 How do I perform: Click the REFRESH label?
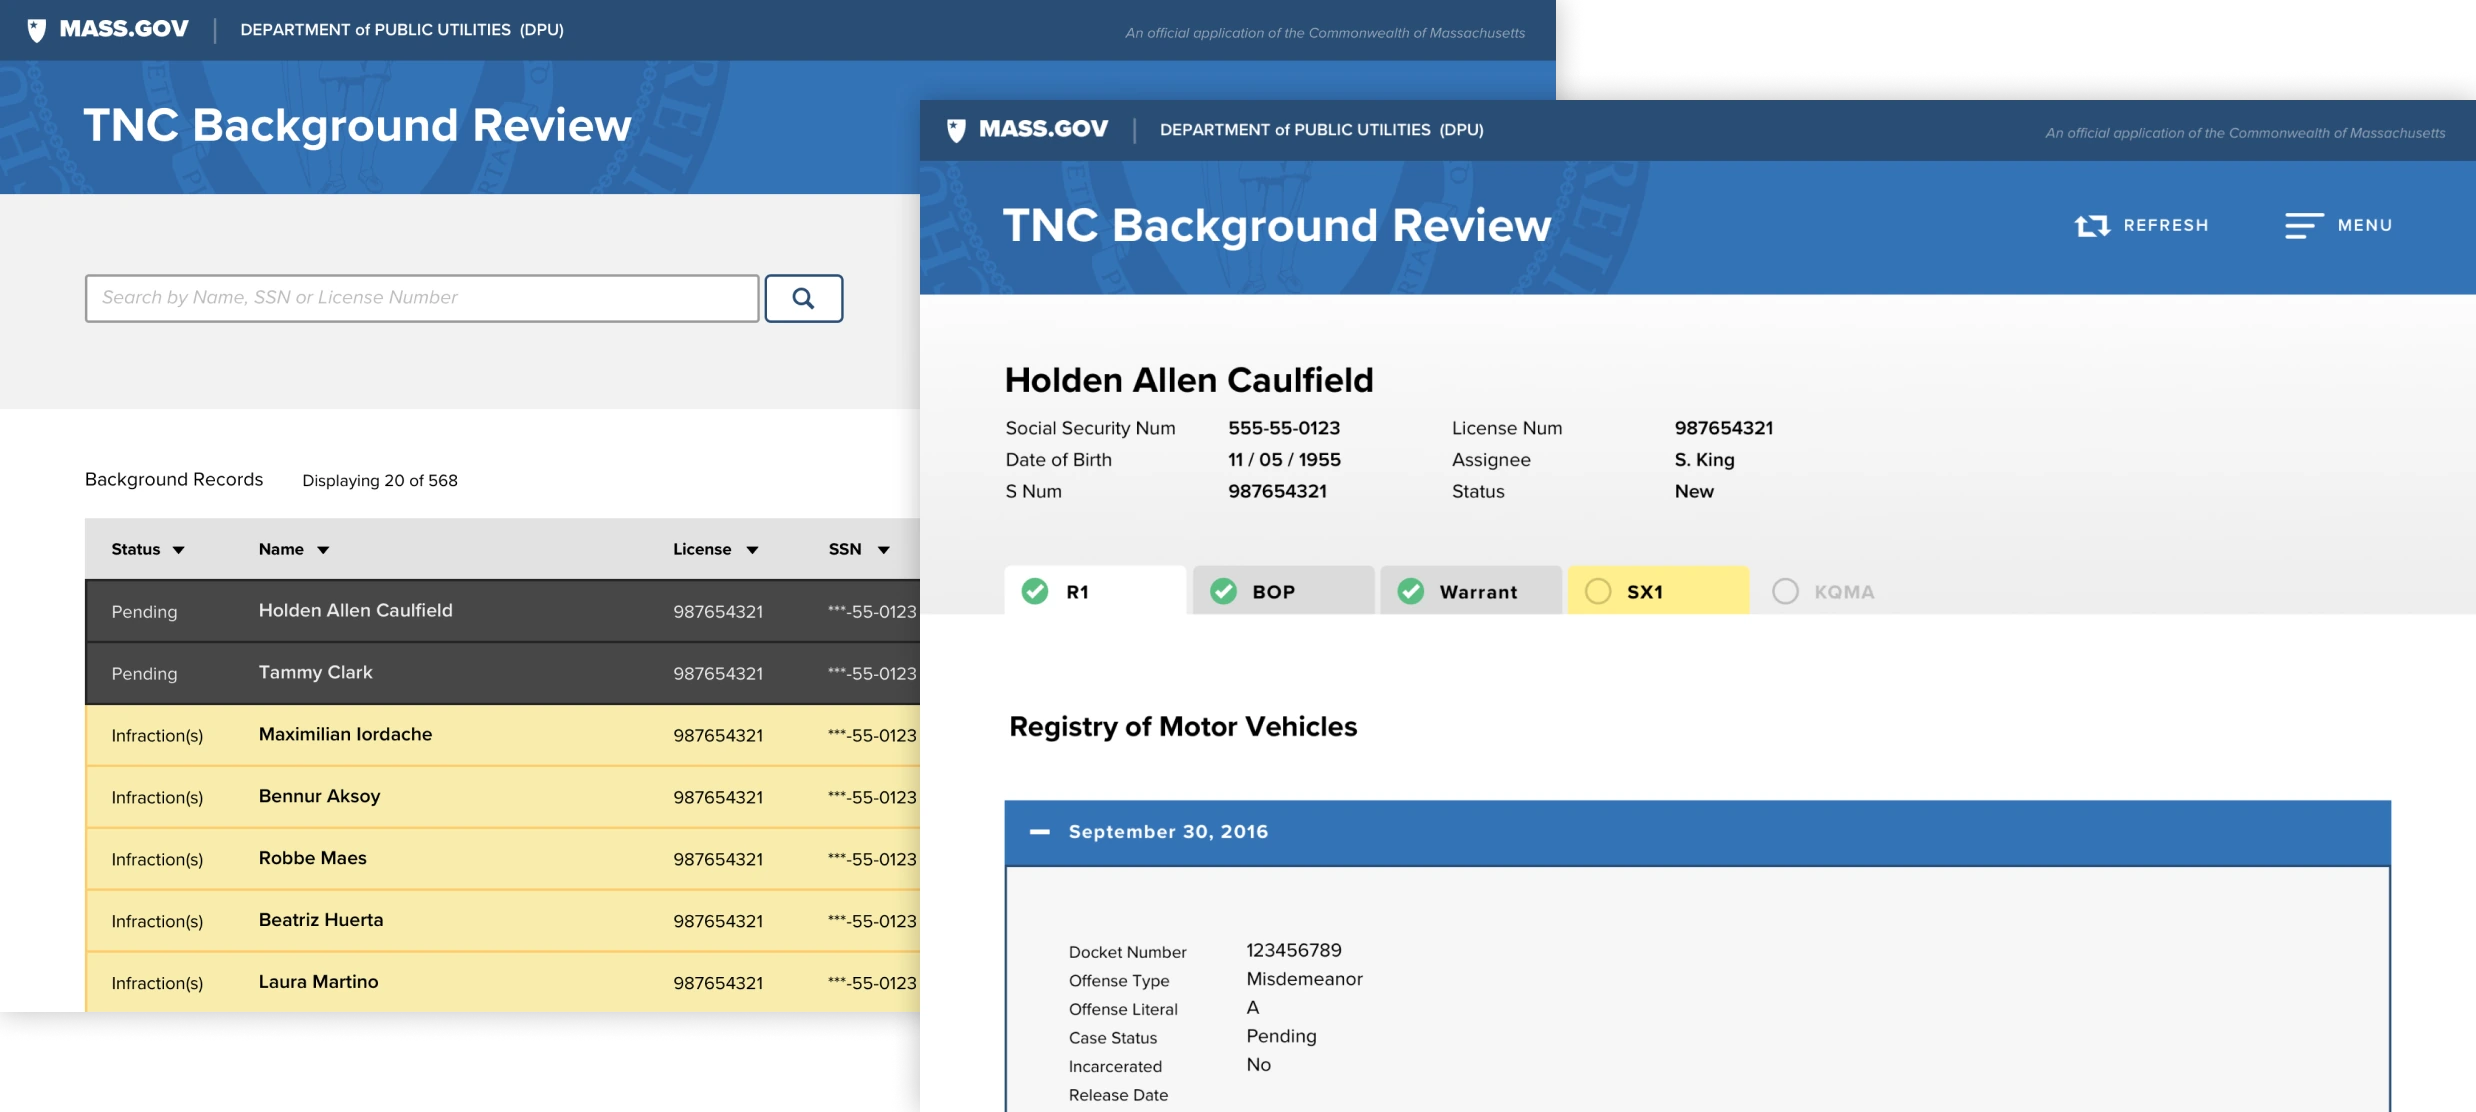pyautogui.click(x=2166, y=226)
